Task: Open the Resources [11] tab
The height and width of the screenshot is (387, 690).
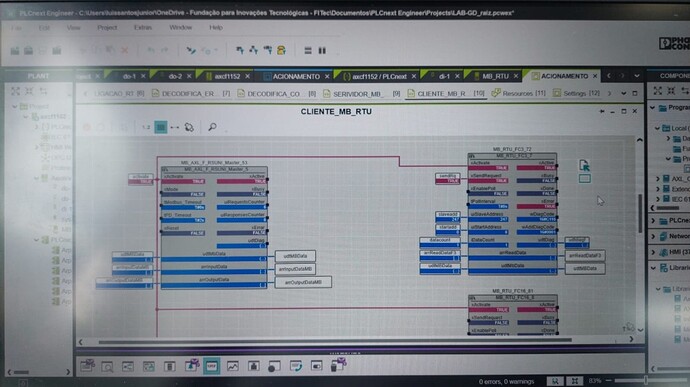Action: (518, 93)
